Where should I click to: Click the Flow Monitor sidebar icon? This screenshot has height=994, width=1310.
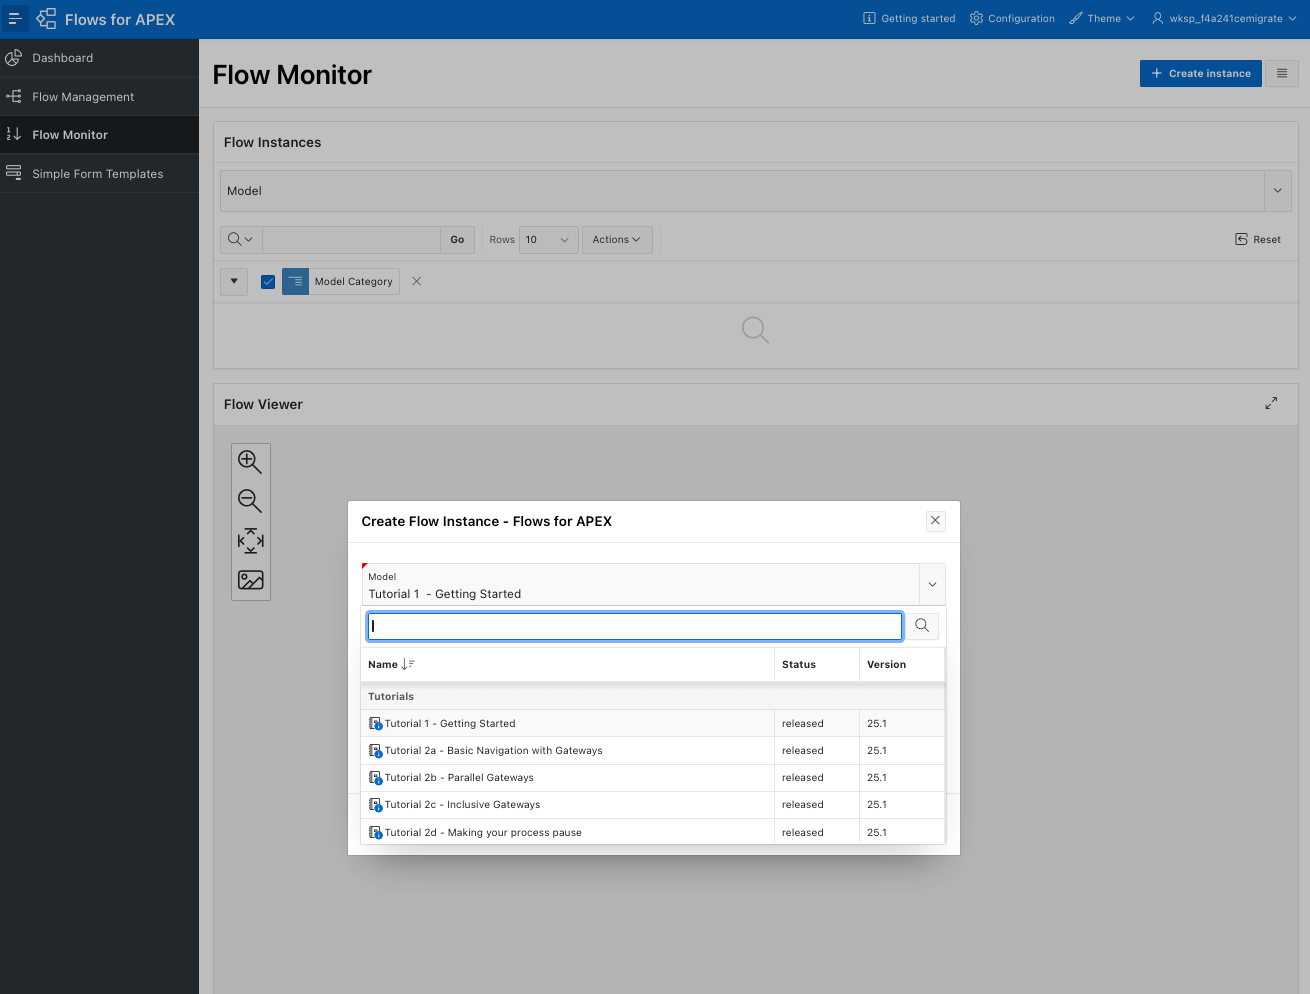14,134
